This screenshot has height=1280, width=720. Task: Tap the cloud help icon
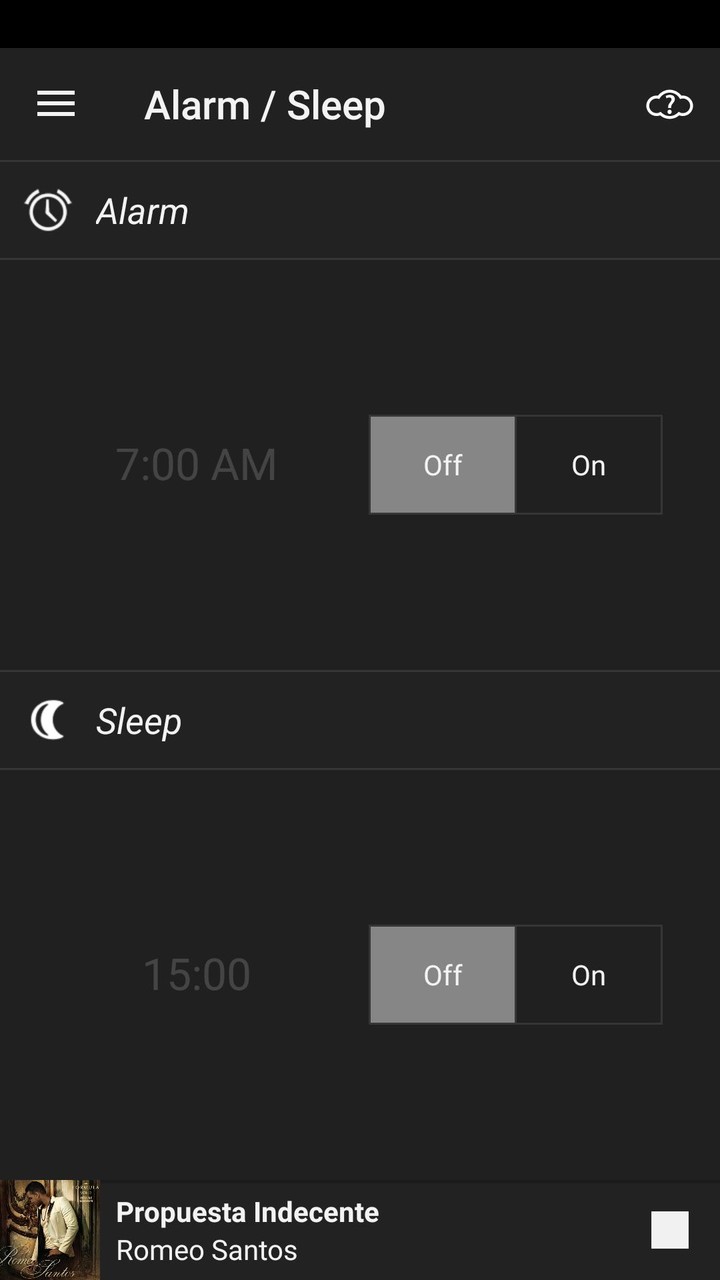pyautogui.click(x=669, y=104)
